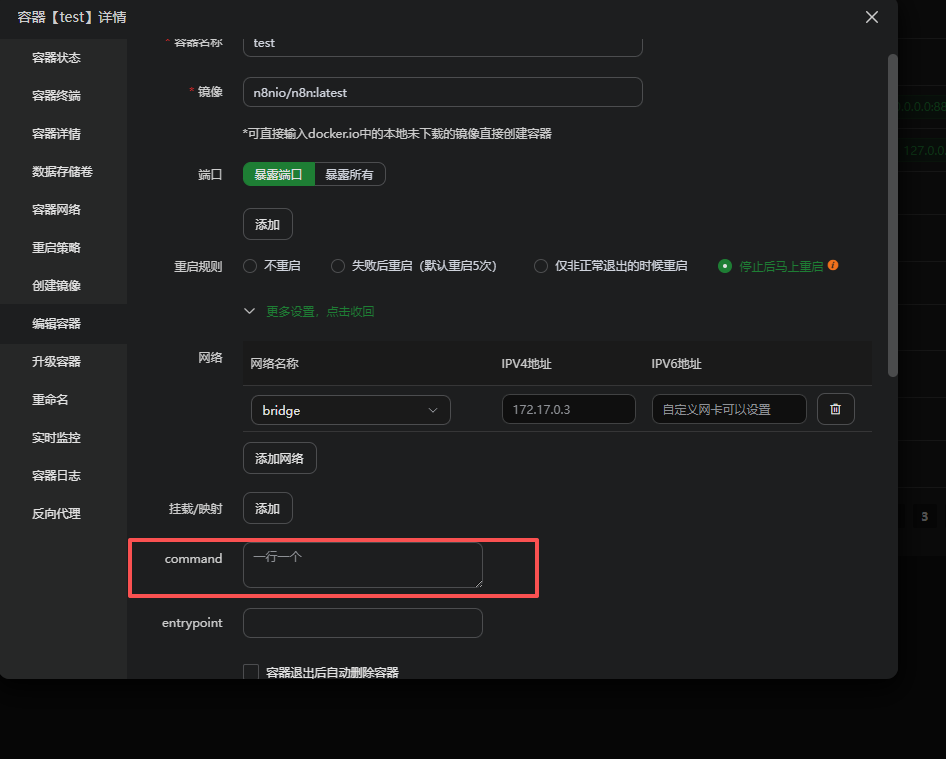The image size is (946, 759).
Task: Select the 暴露端口 port option
Action: pos(278,174)
